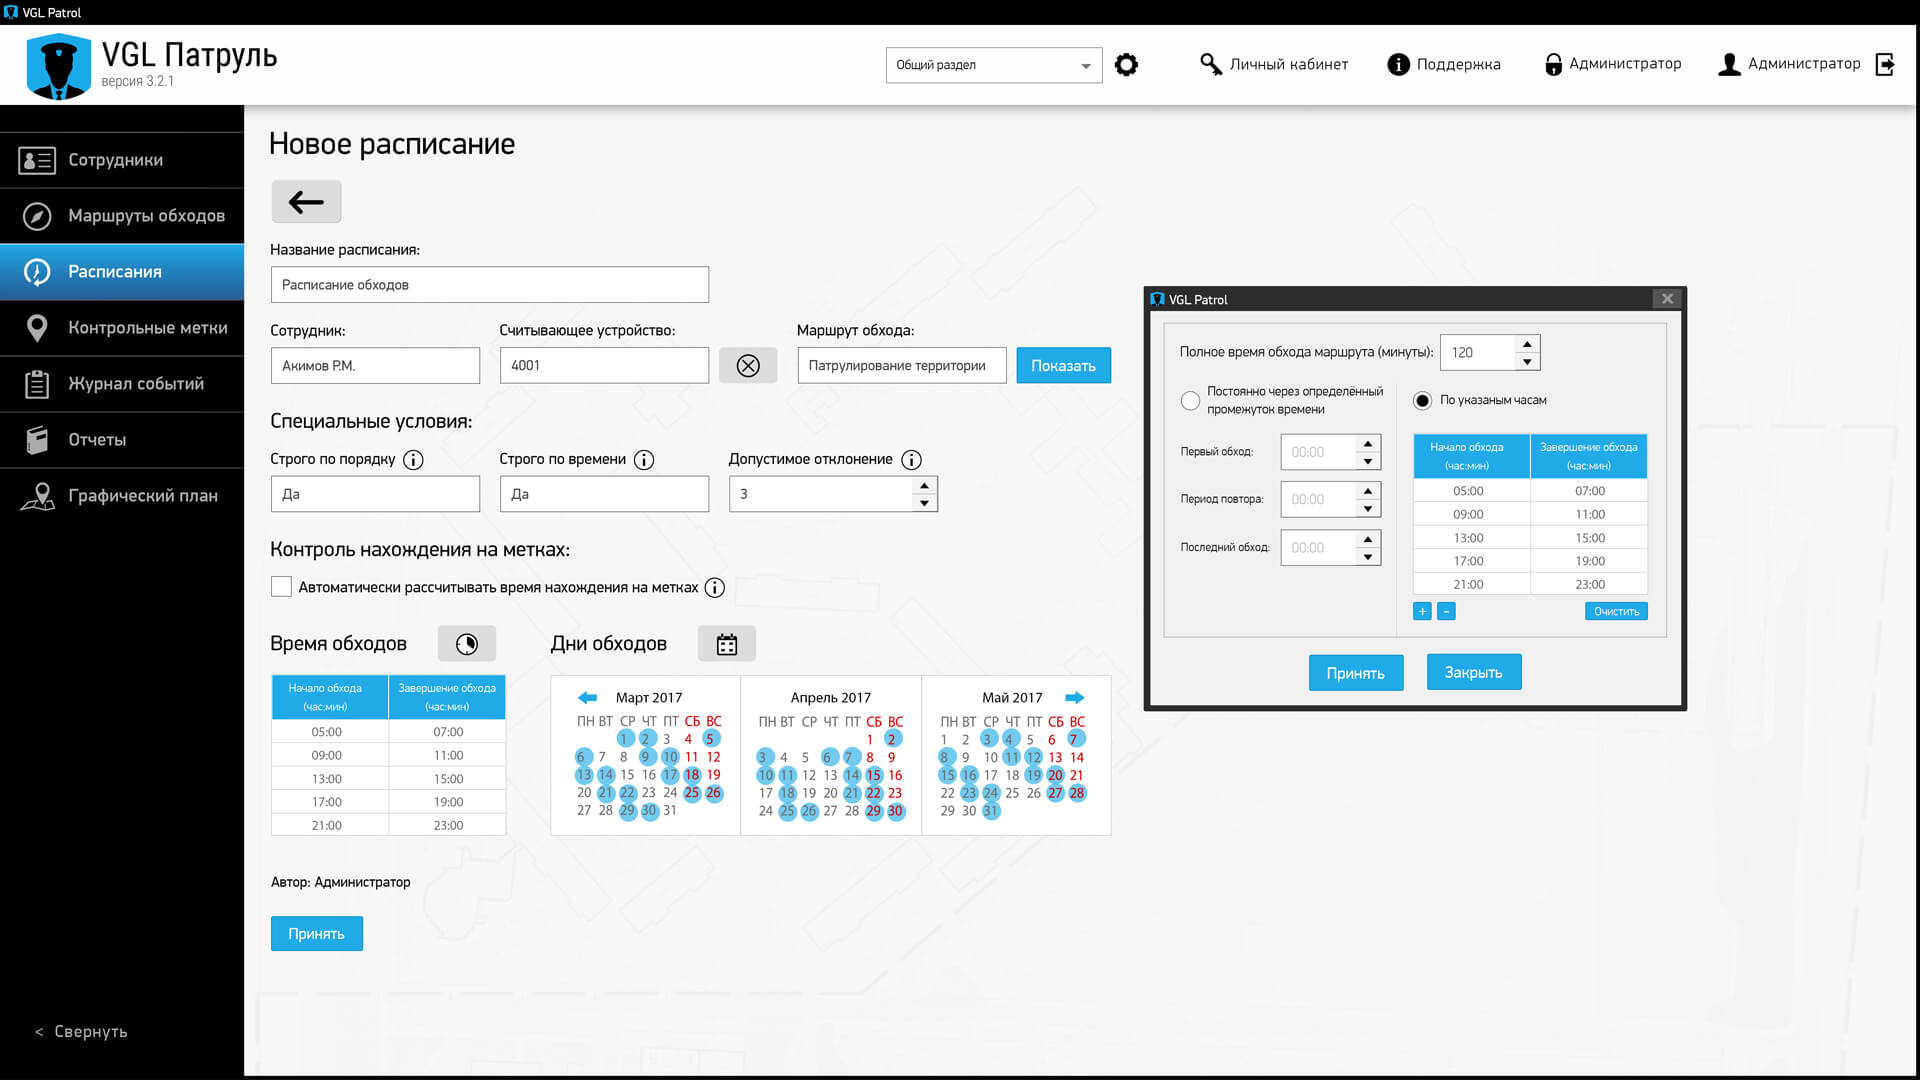Click the minus button to remove time row
This screenshot has height=1080, width=1920.
[1446, 611]
